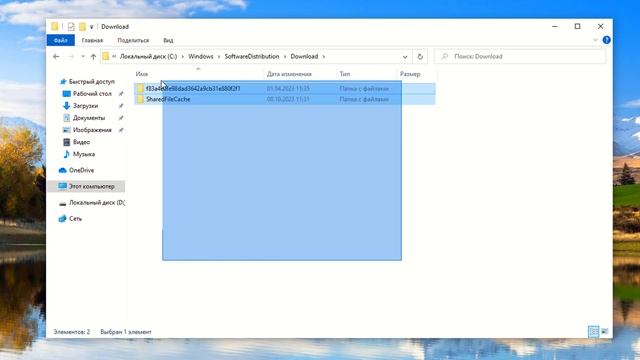Expand chevron after Windows in address bar

[219, 57]
